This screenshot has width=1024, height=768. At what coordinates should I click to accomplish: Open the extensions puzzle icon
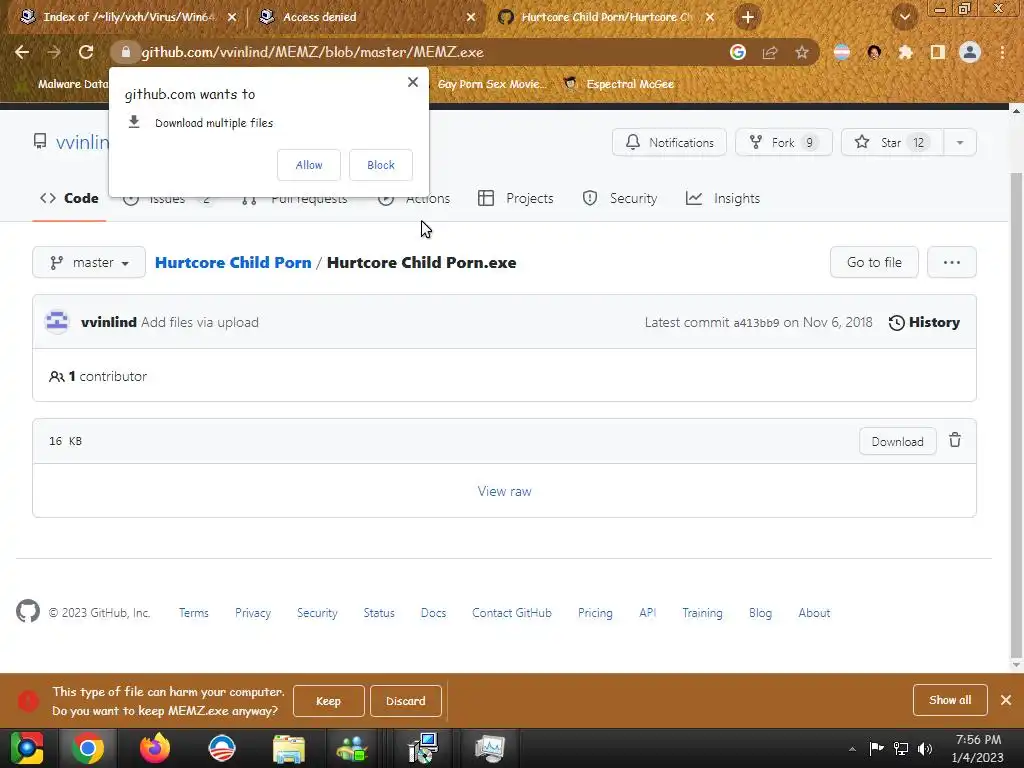point(905,52)
